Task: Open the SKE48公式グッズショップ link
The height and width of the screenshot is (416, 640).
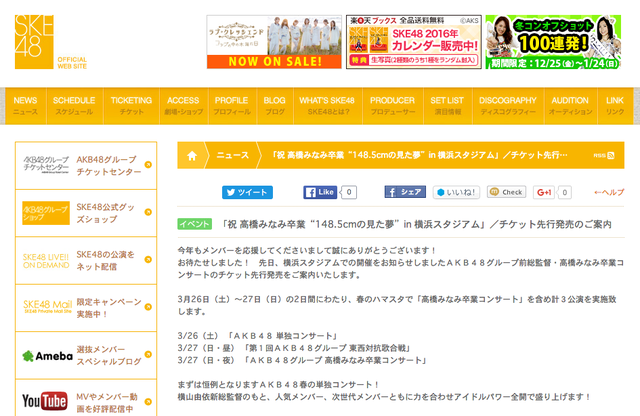Action: pos(105,213)
